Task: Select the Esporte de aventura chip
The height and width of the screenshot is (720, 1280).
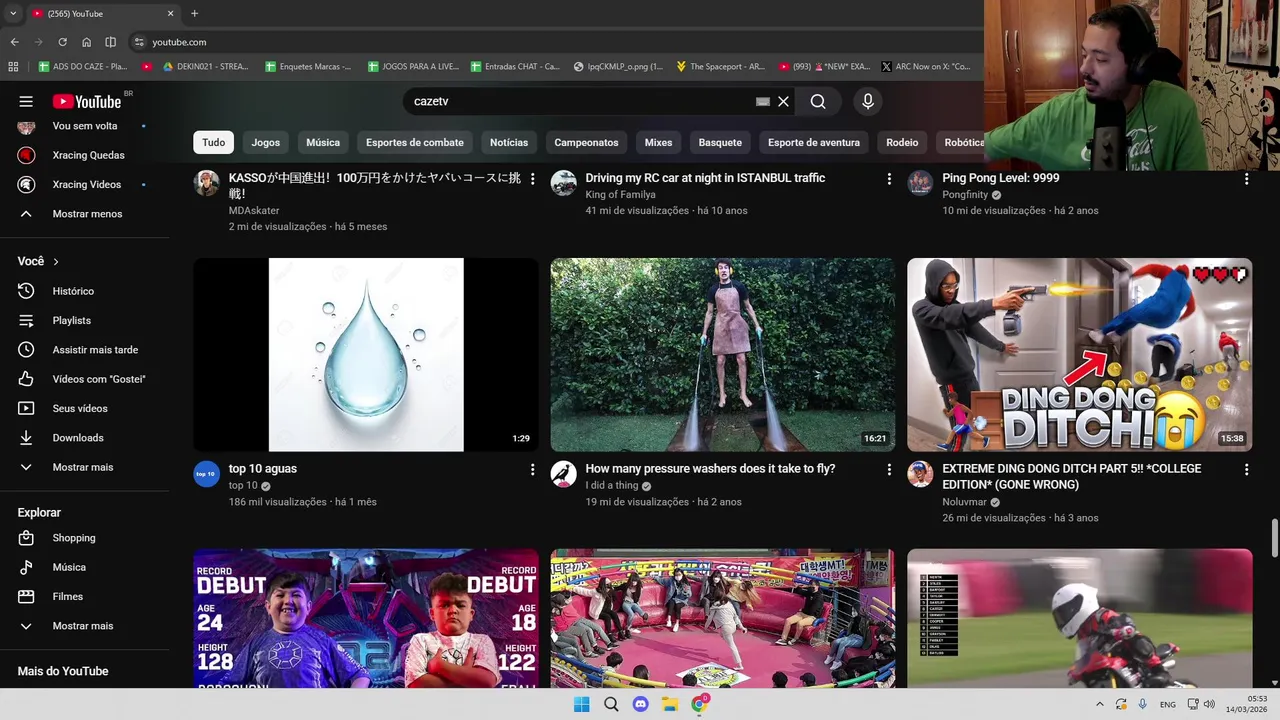Action: tap(814, 142)
